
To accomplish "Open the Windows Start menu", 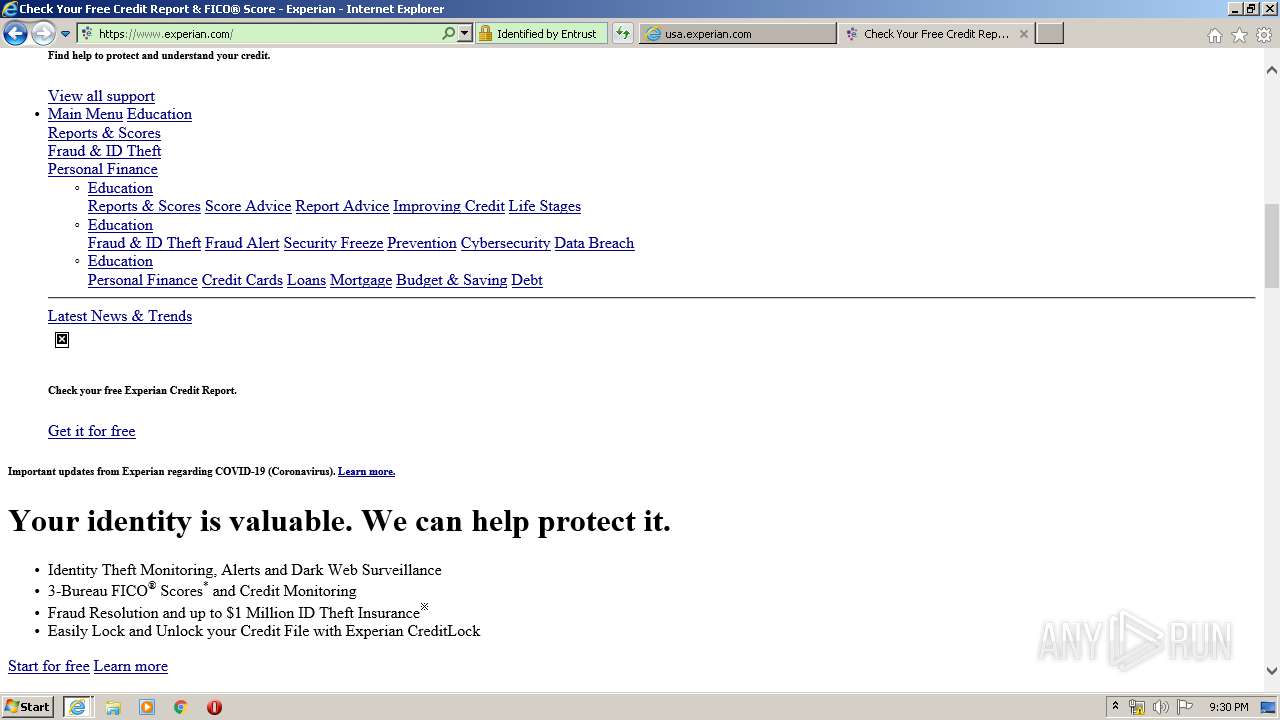I will click(x=28, y=707).
